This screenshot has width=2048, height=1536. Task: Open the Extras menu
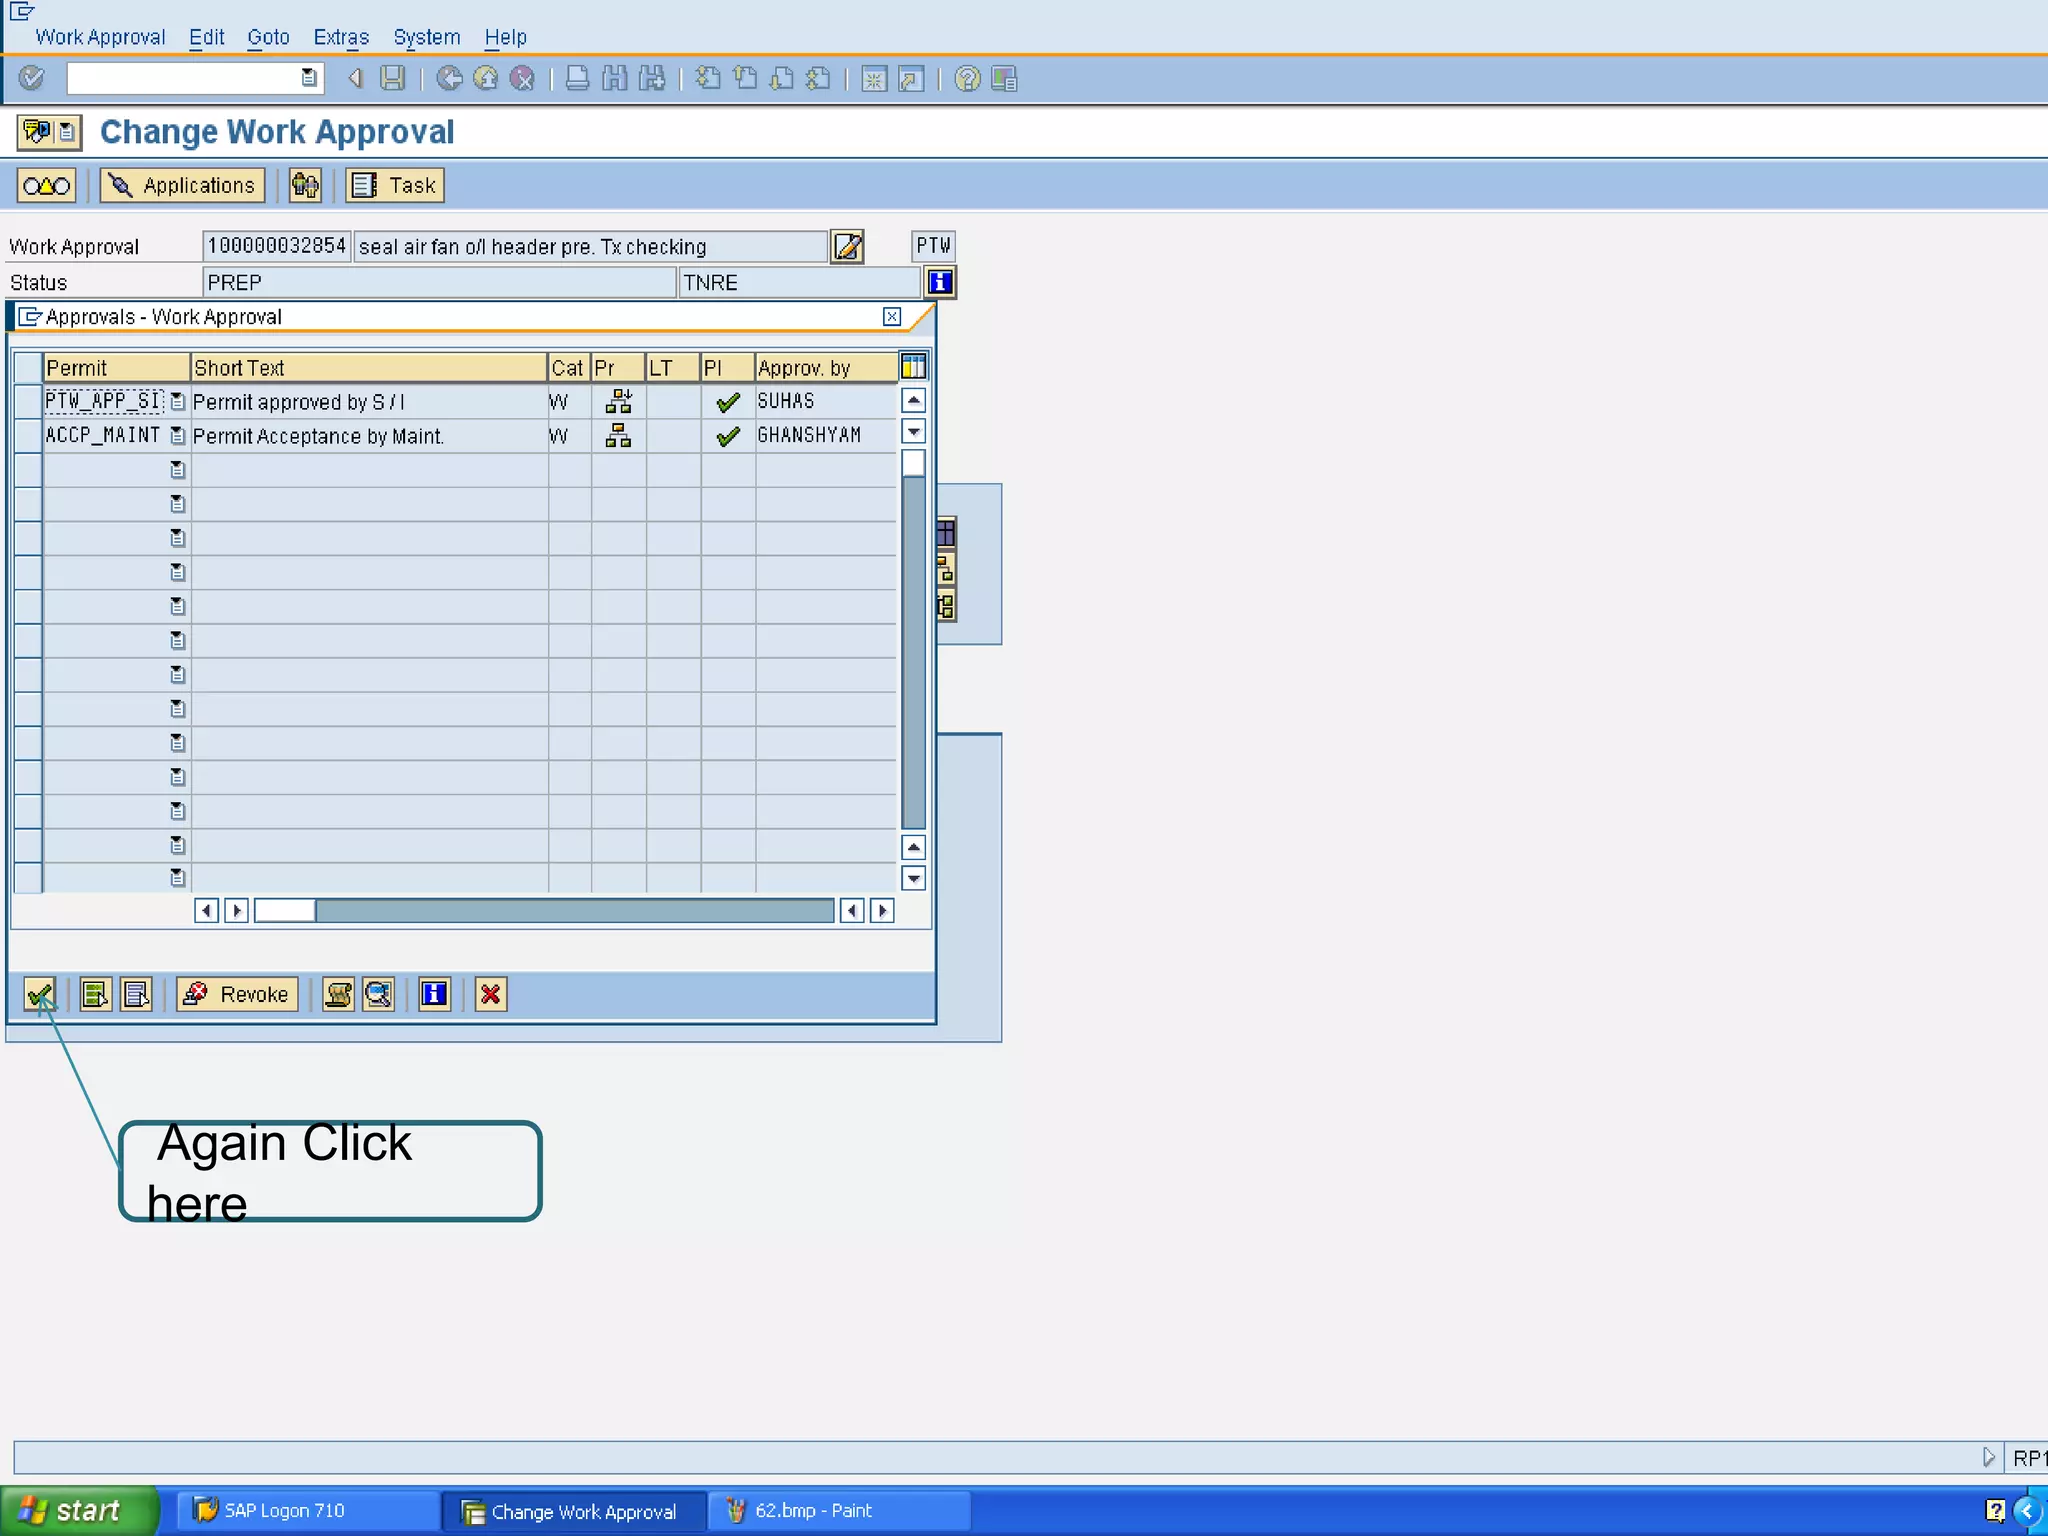pyautogui.click(x=341, y=37)
